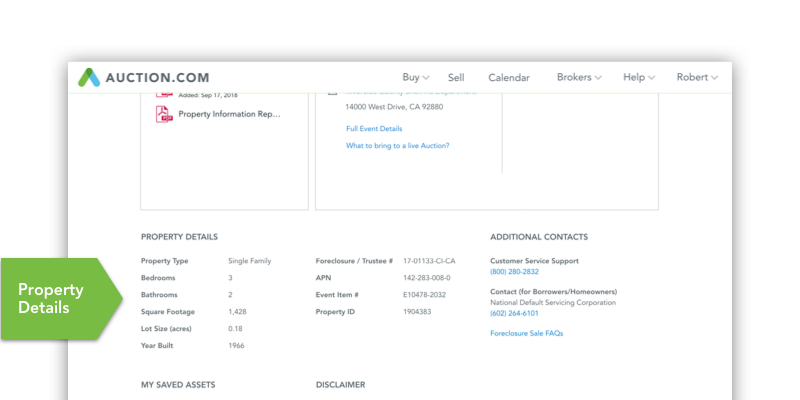Open the Buy dropdown menu
This screenshot has height=400, width=800.
click(415, 77)
